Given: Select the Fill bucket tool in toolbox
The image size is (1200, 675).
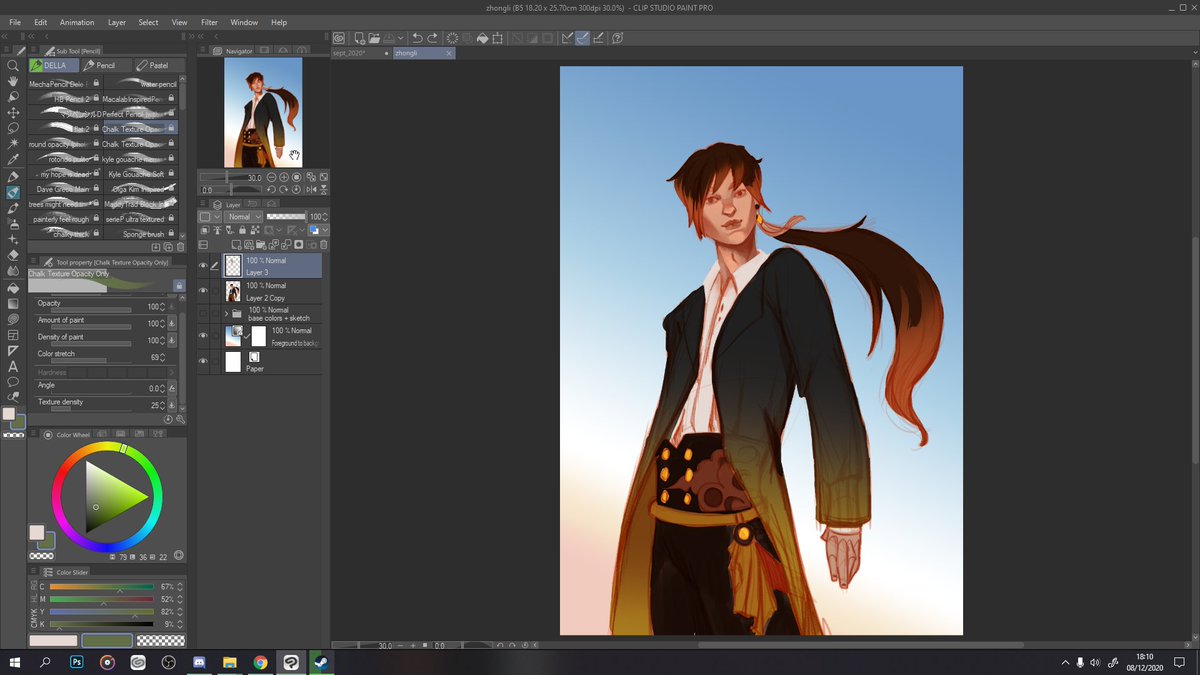Looking at the screenshot, I should coord(13,287).
